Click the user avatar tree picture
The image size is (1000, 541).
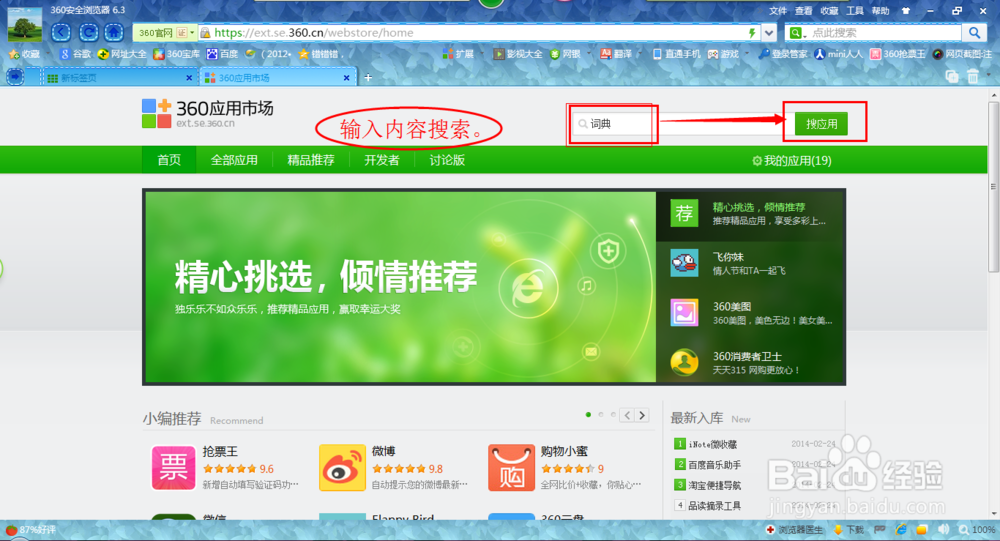coord(25,26)
